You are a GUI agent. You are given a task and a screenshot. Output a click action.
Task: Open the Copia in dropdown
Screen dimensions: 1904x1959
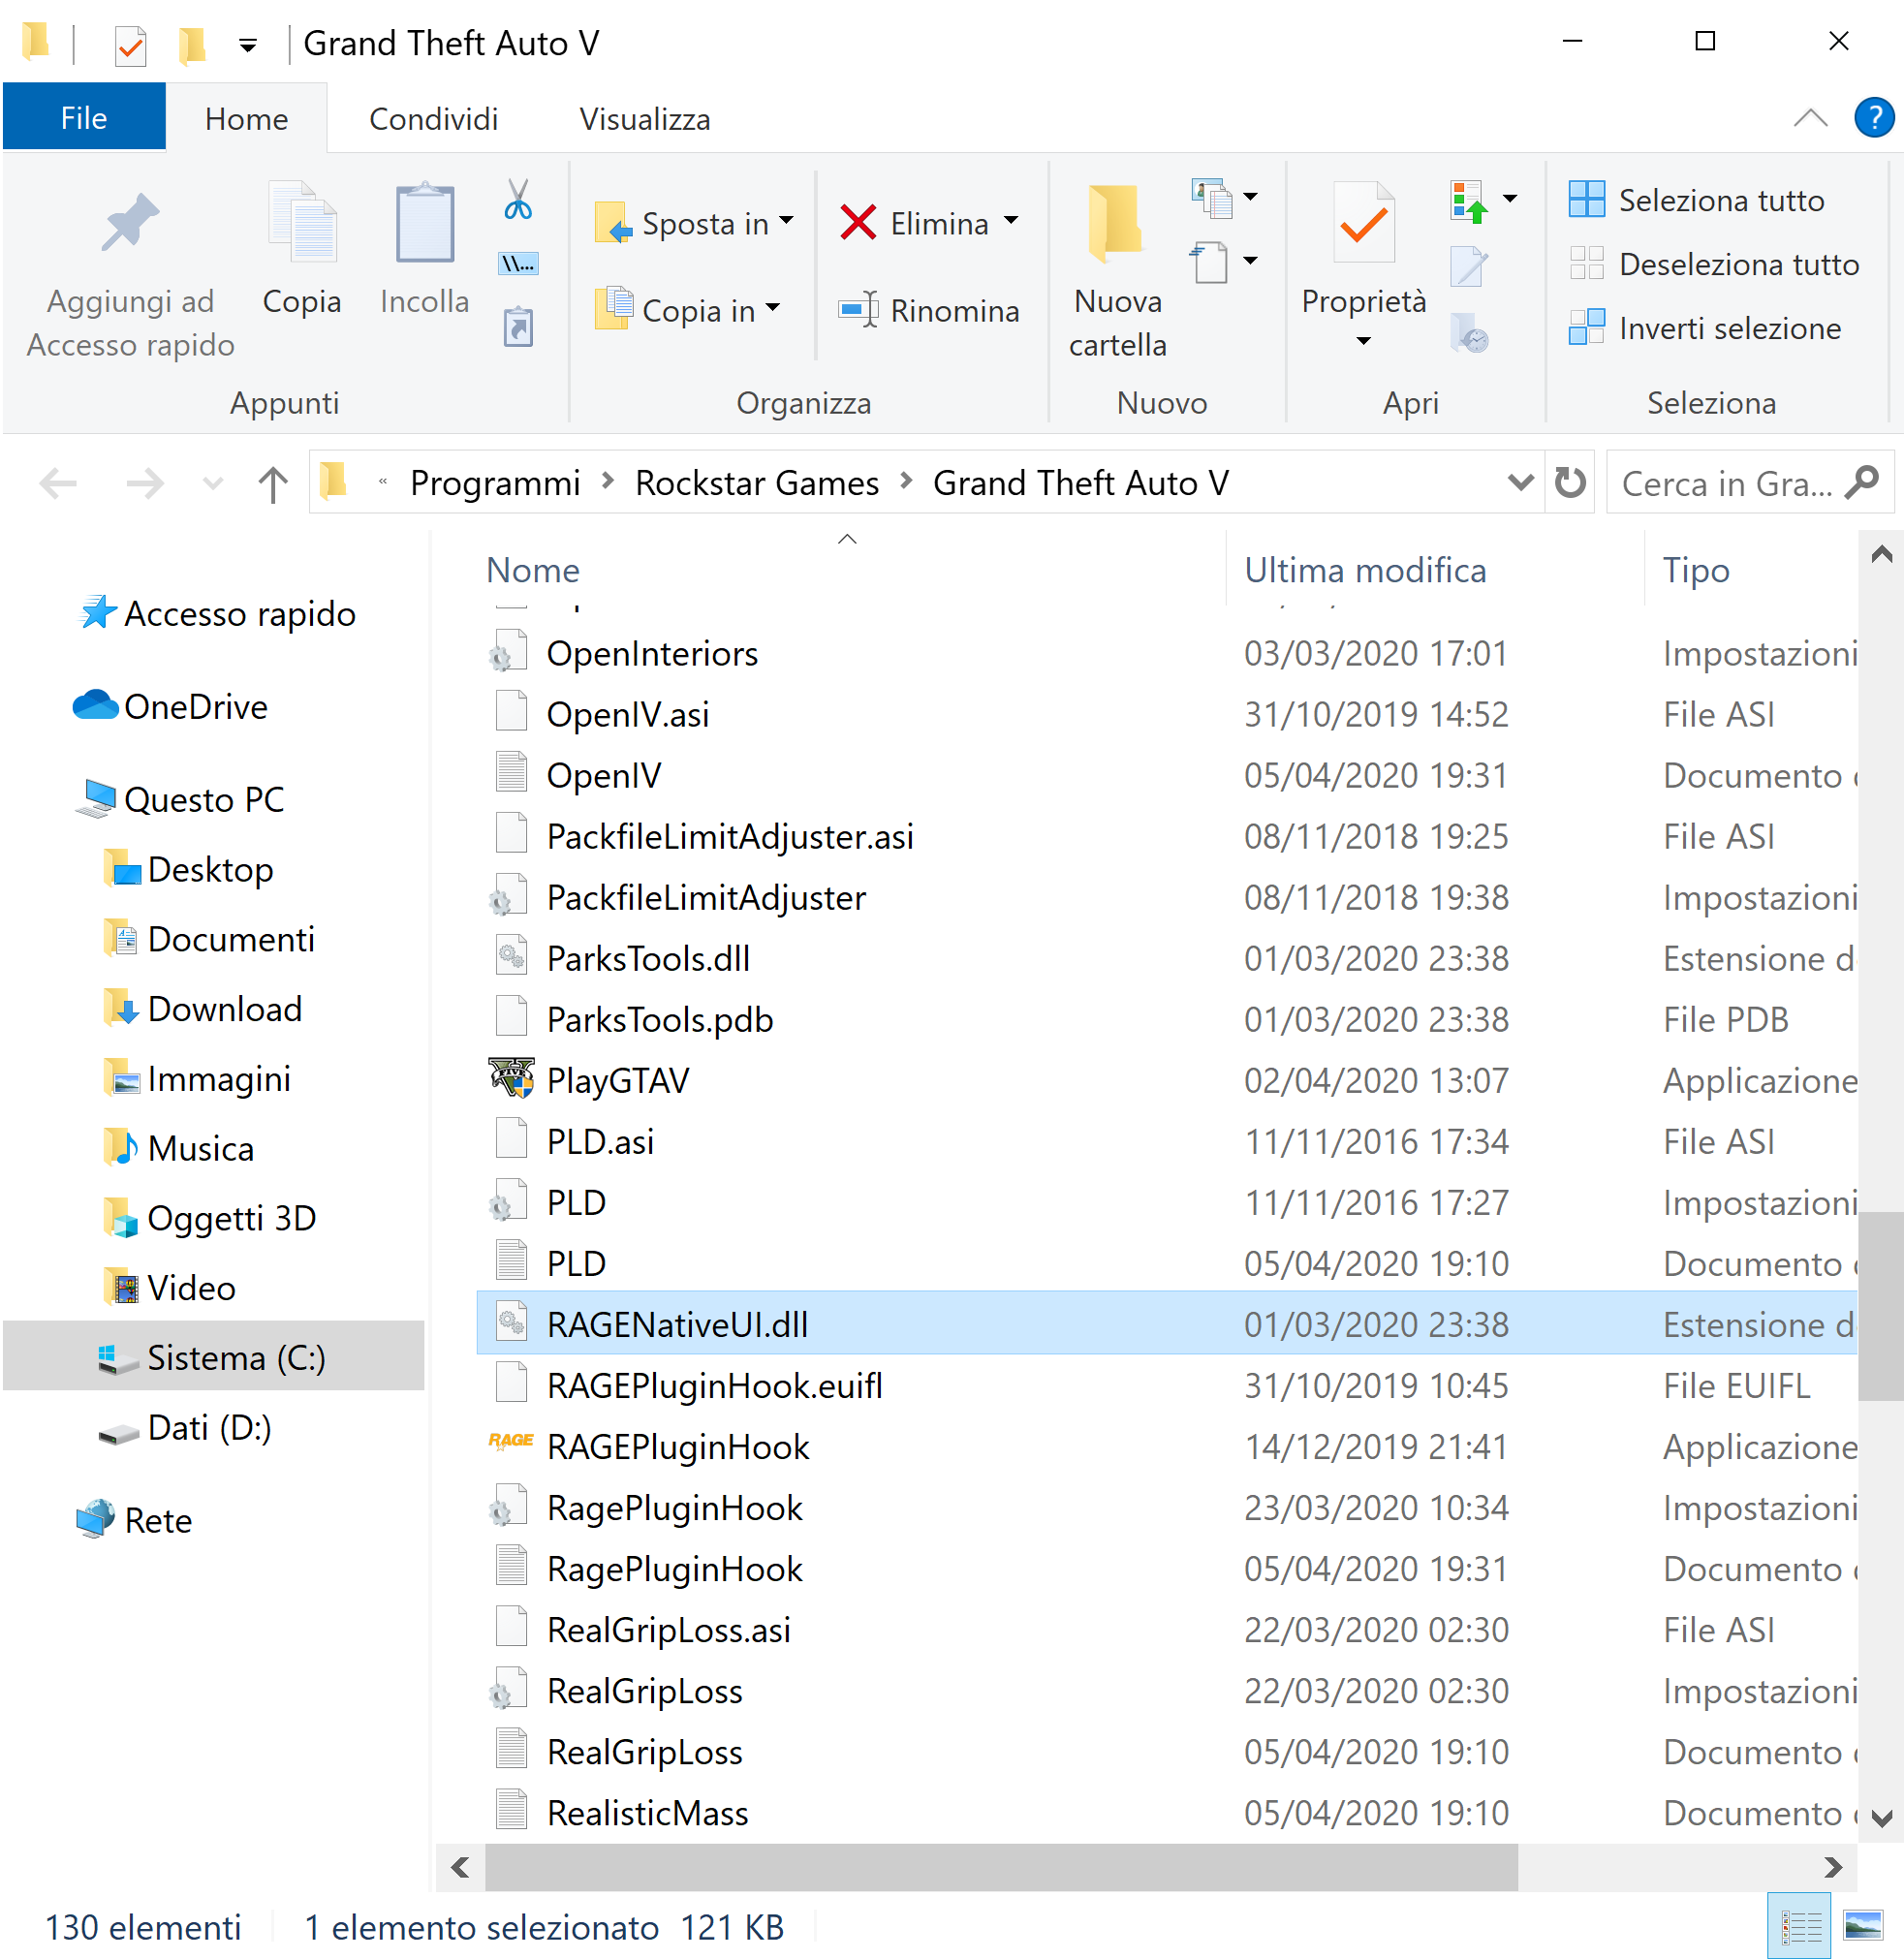[x=773, y=309]
